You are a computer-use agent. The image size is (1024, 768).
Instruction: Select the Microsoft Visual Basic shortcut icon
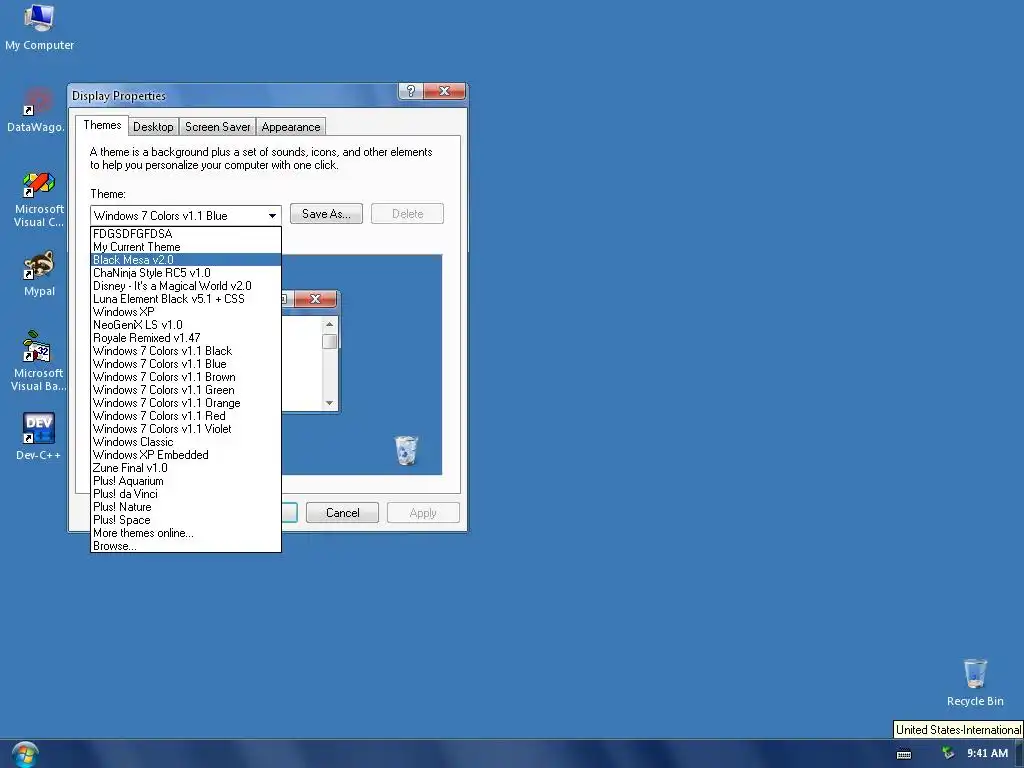38,361
